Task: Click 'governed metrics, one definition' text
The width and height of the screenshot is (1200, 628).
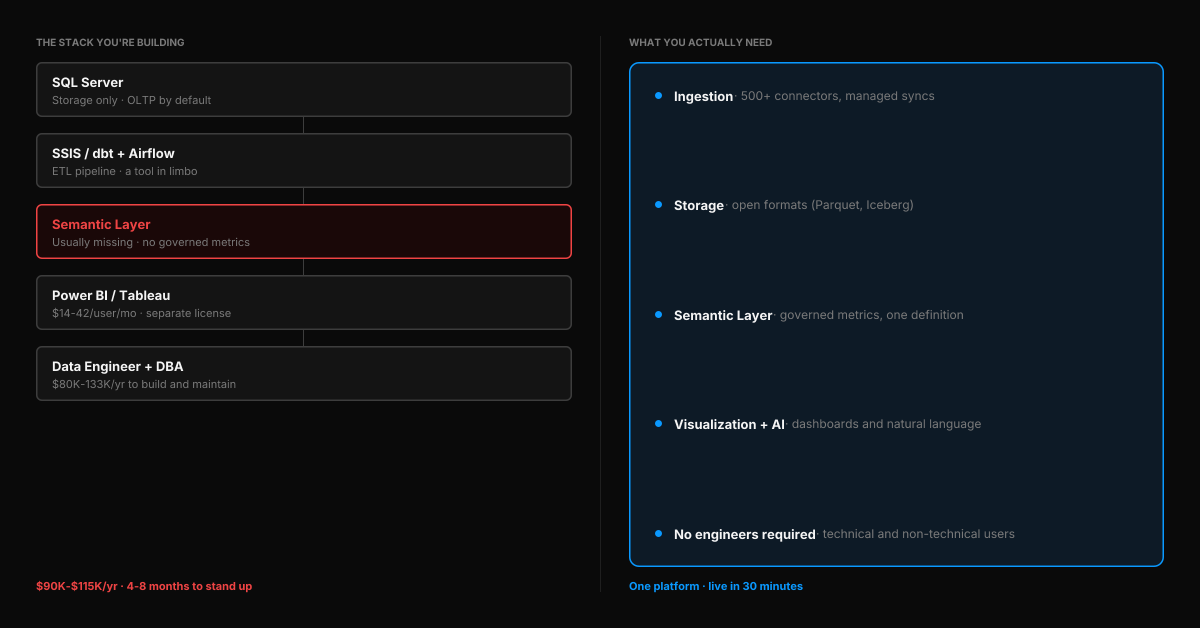Action: (872, 315)
